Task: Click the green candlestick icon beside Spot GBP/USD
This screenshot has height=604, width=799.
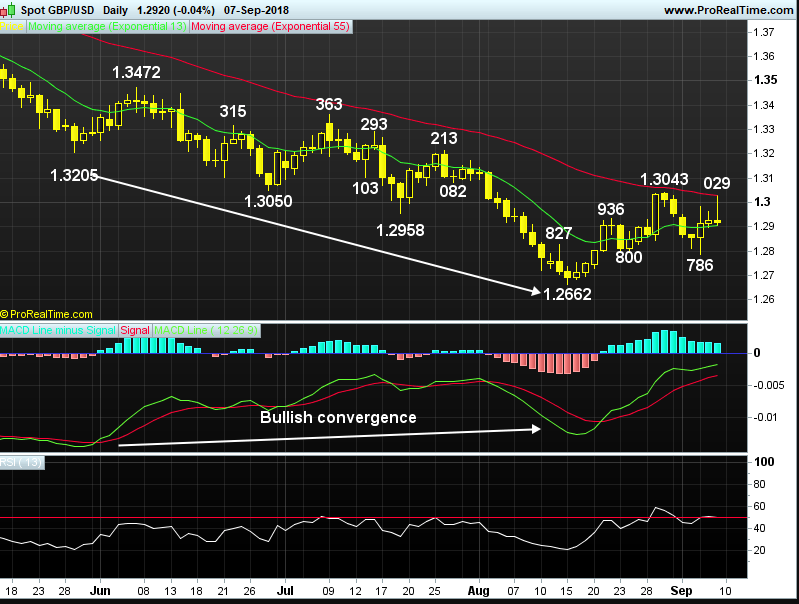Action: point(10,10)
